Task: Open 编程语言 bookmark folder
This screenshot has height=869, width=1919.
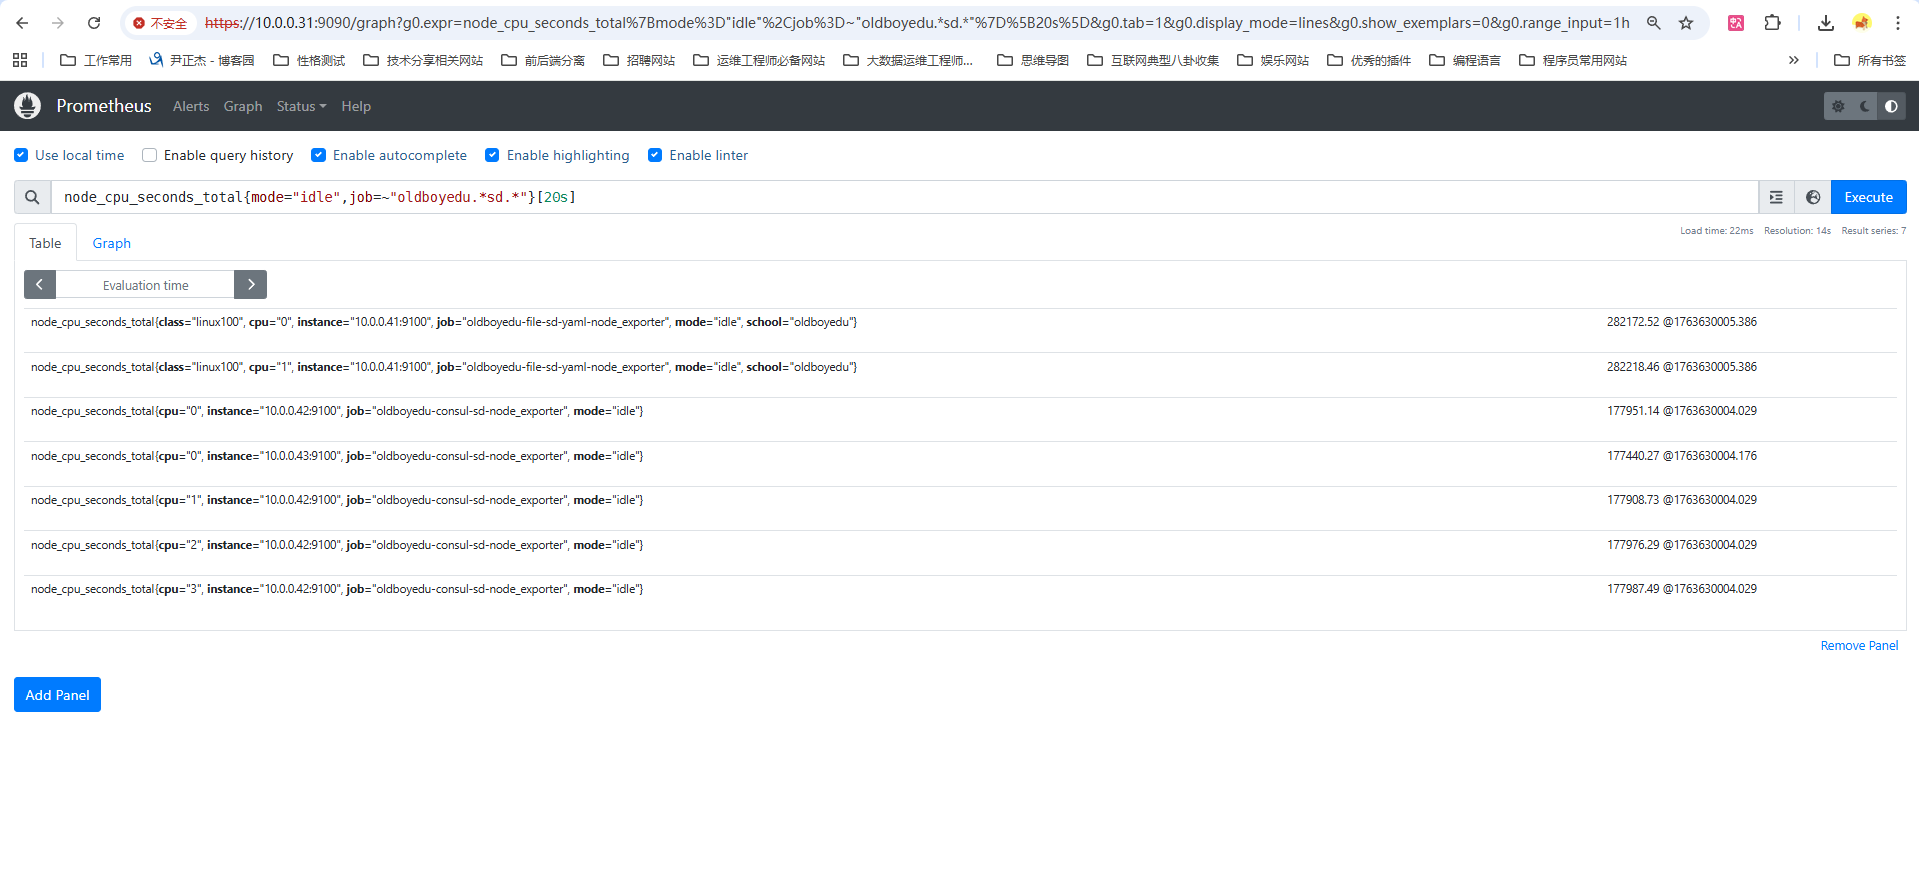Action: (1465, 60)
